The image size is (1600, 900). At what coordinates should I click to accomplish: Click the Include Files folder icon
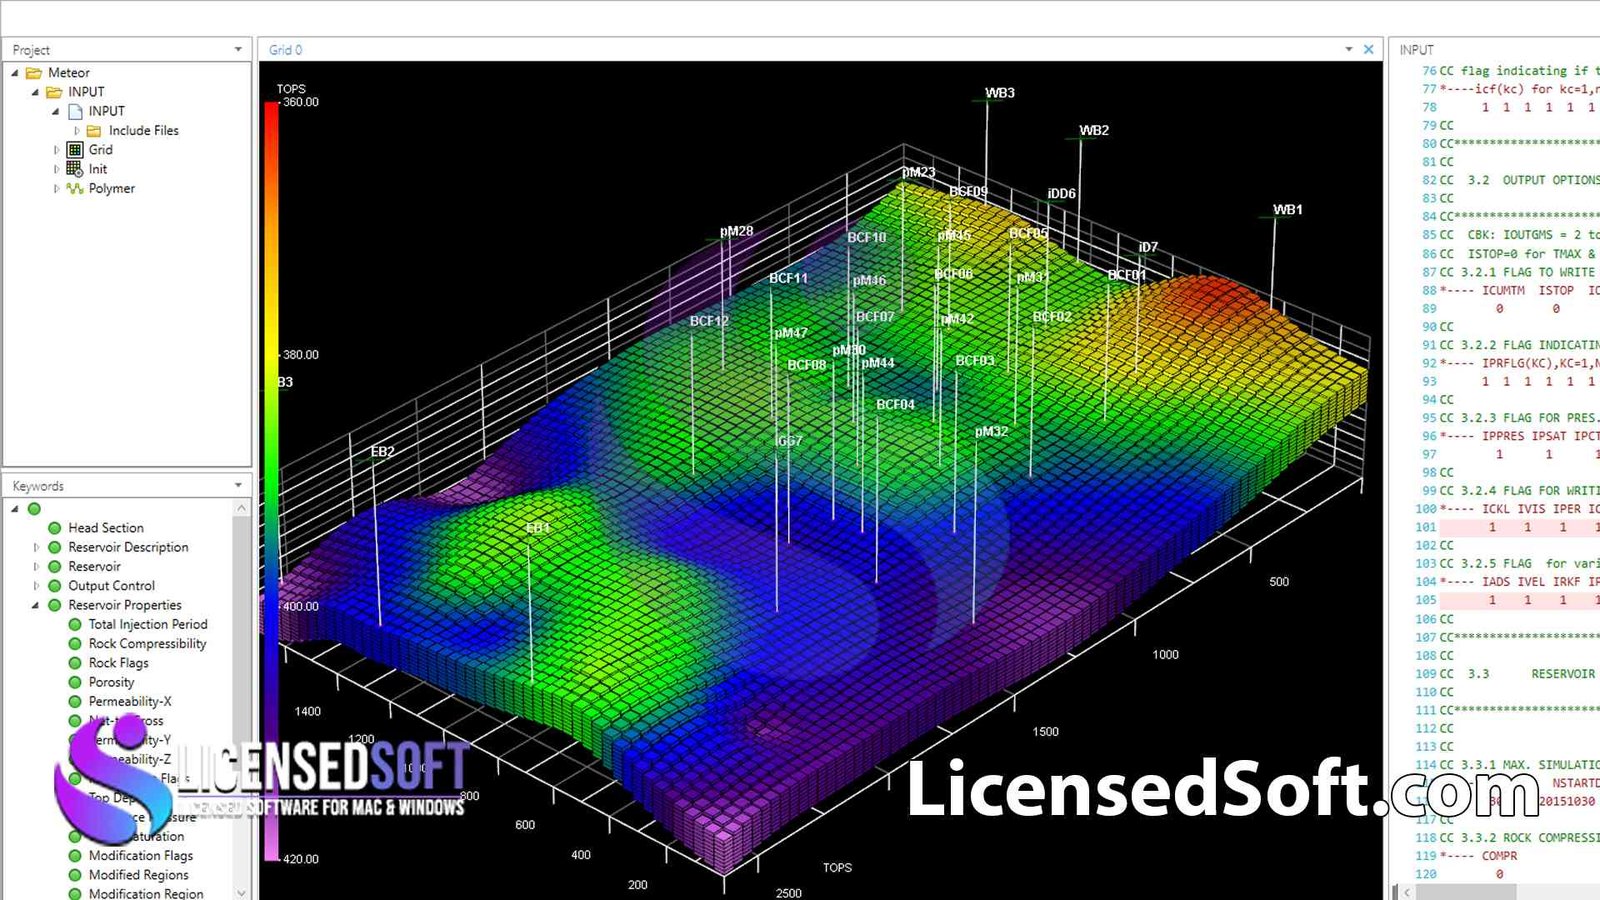click(x=94, y=131)
